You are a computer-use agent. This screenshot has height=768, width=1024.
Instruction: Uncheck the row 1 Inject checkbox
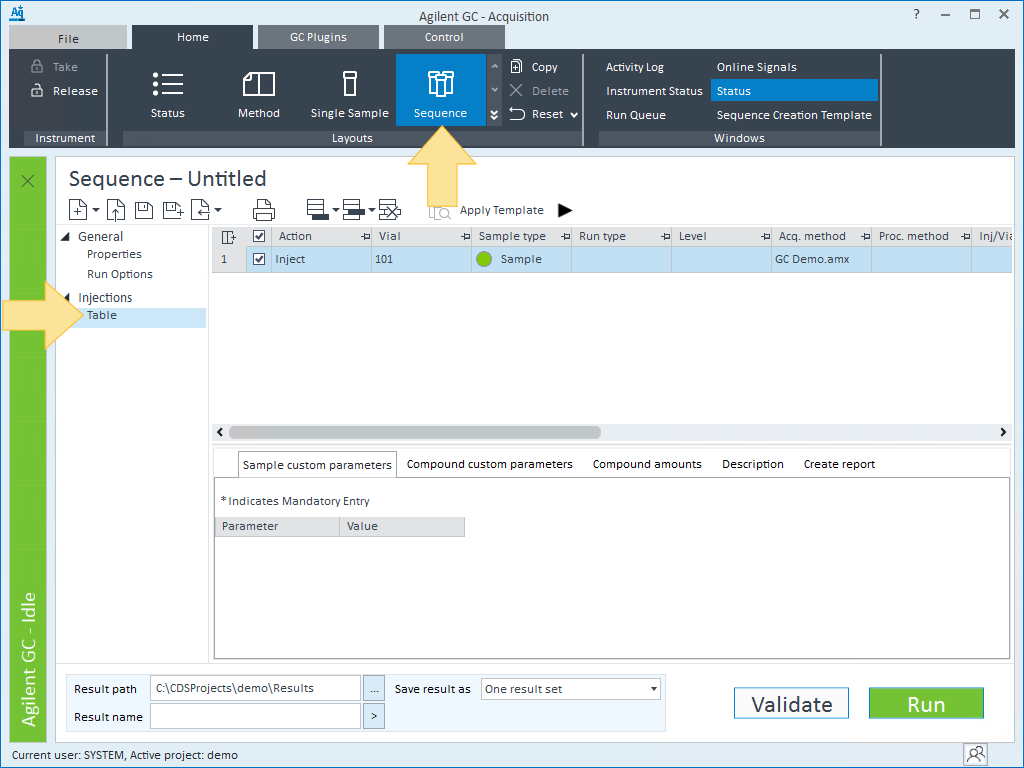259,259
